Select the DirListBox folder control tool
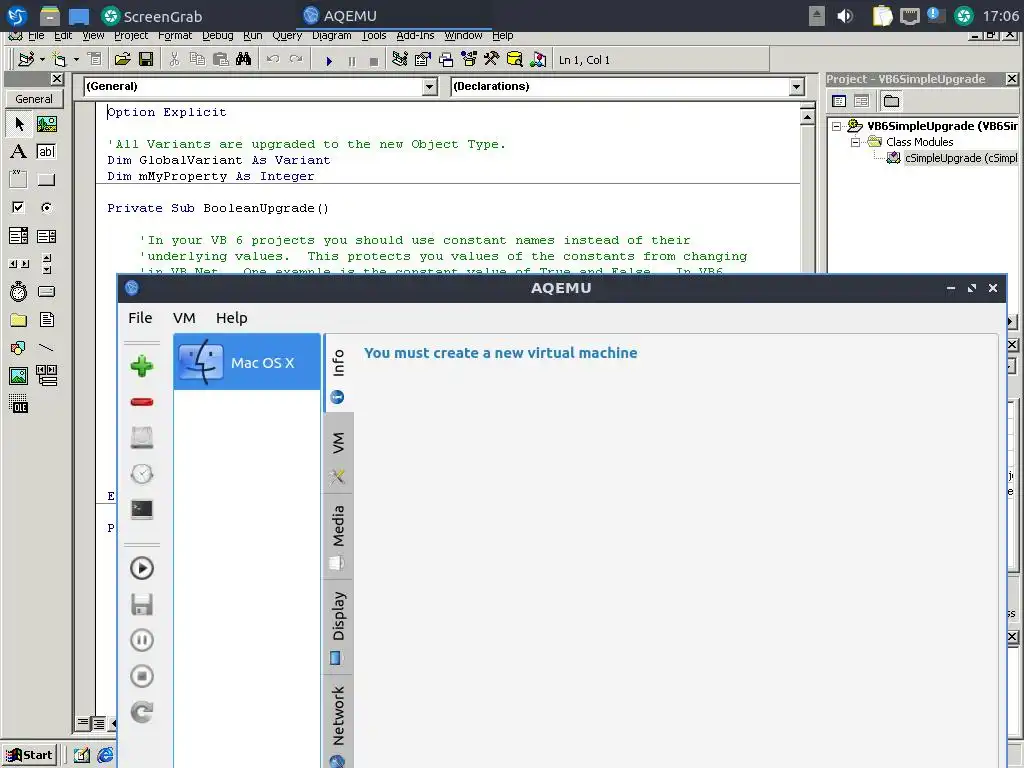This screenshot has height=768, width=1024. coord(18,319)
